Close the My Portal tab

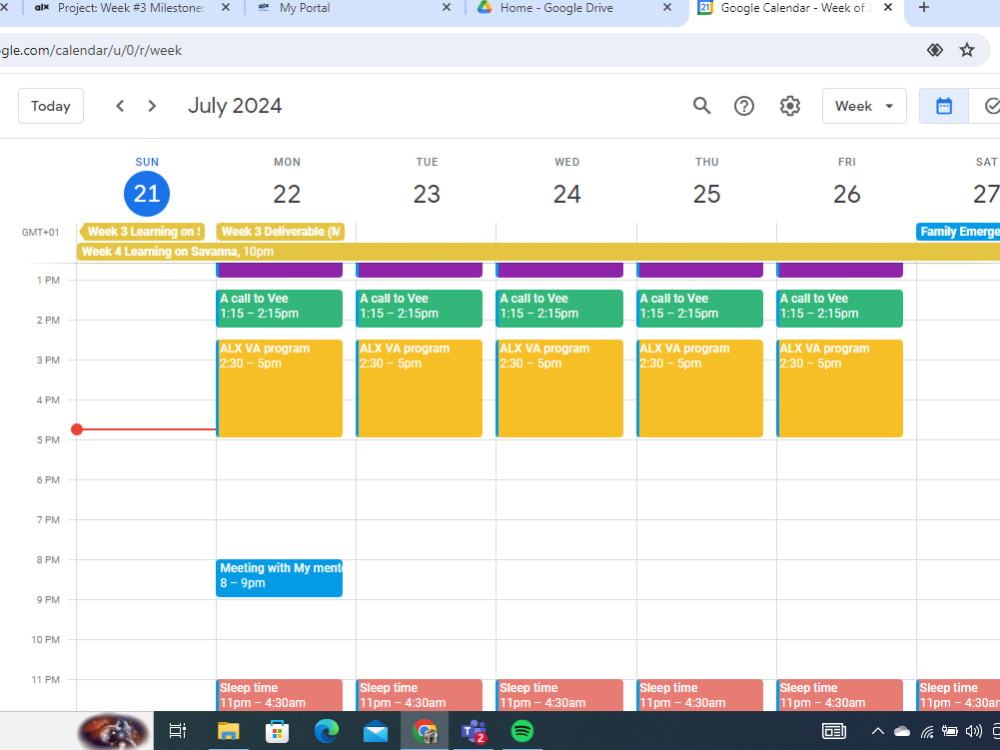[x=446, y=8]
